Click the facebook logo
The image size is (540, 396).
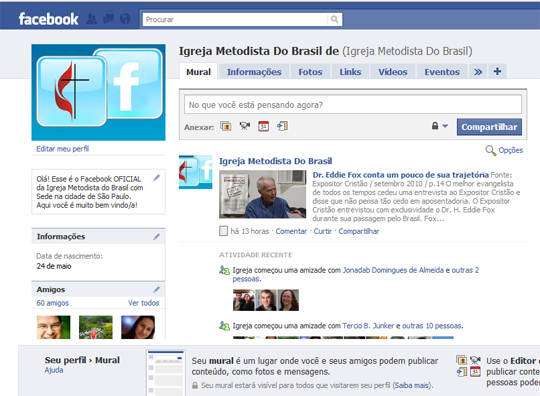pos(49,19)
